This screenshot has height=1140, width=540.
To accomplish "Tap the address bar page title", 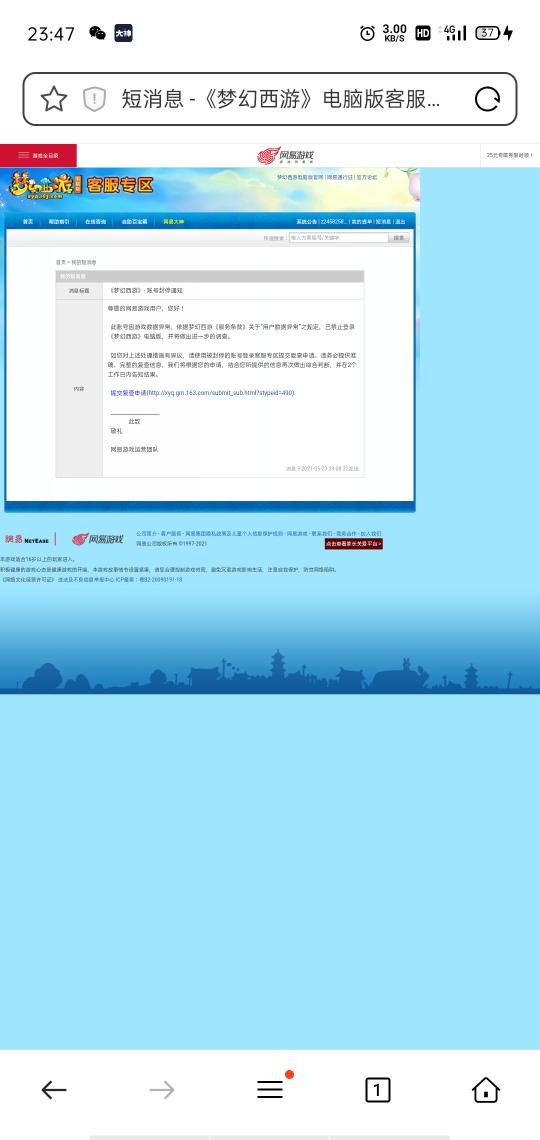I will point(281,99).
